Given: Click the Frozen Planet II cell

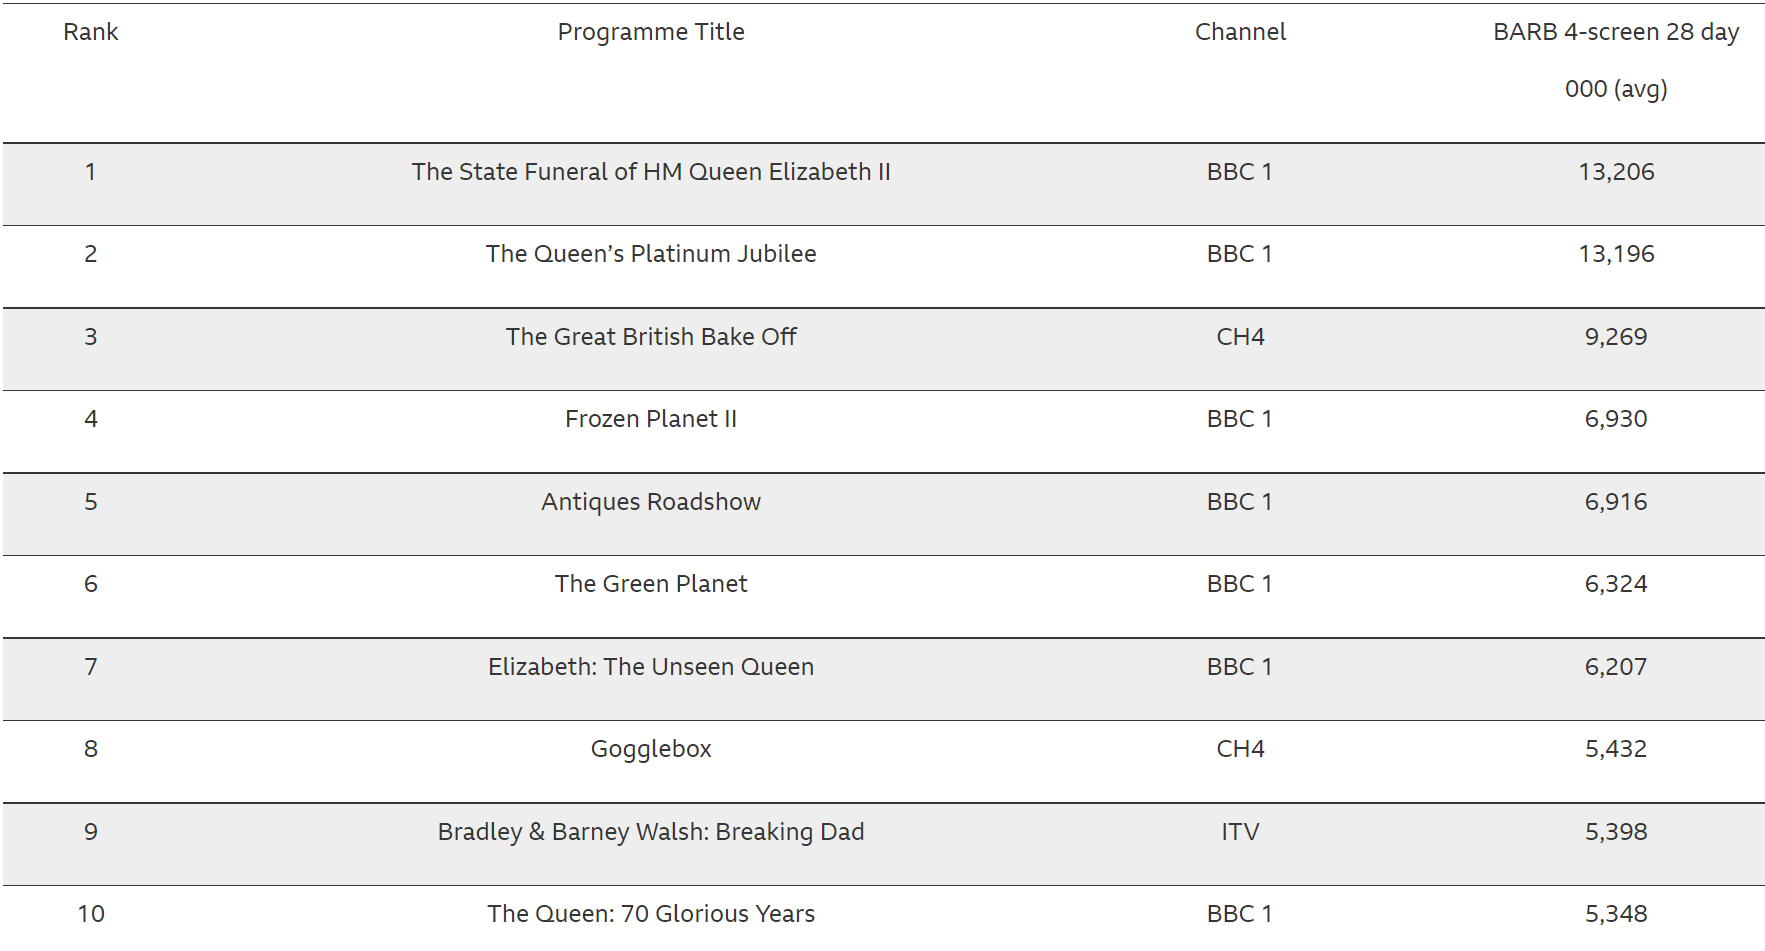Looking at the screenshot, I should 650,419.
